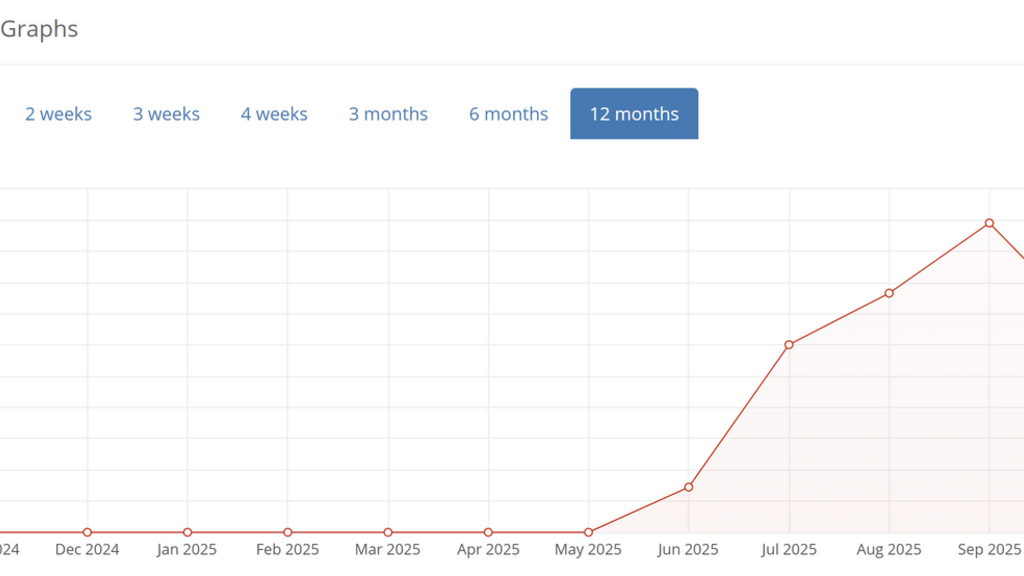
Task: Select the Aug 2025 data point marker
Action: tap(889, 293)
